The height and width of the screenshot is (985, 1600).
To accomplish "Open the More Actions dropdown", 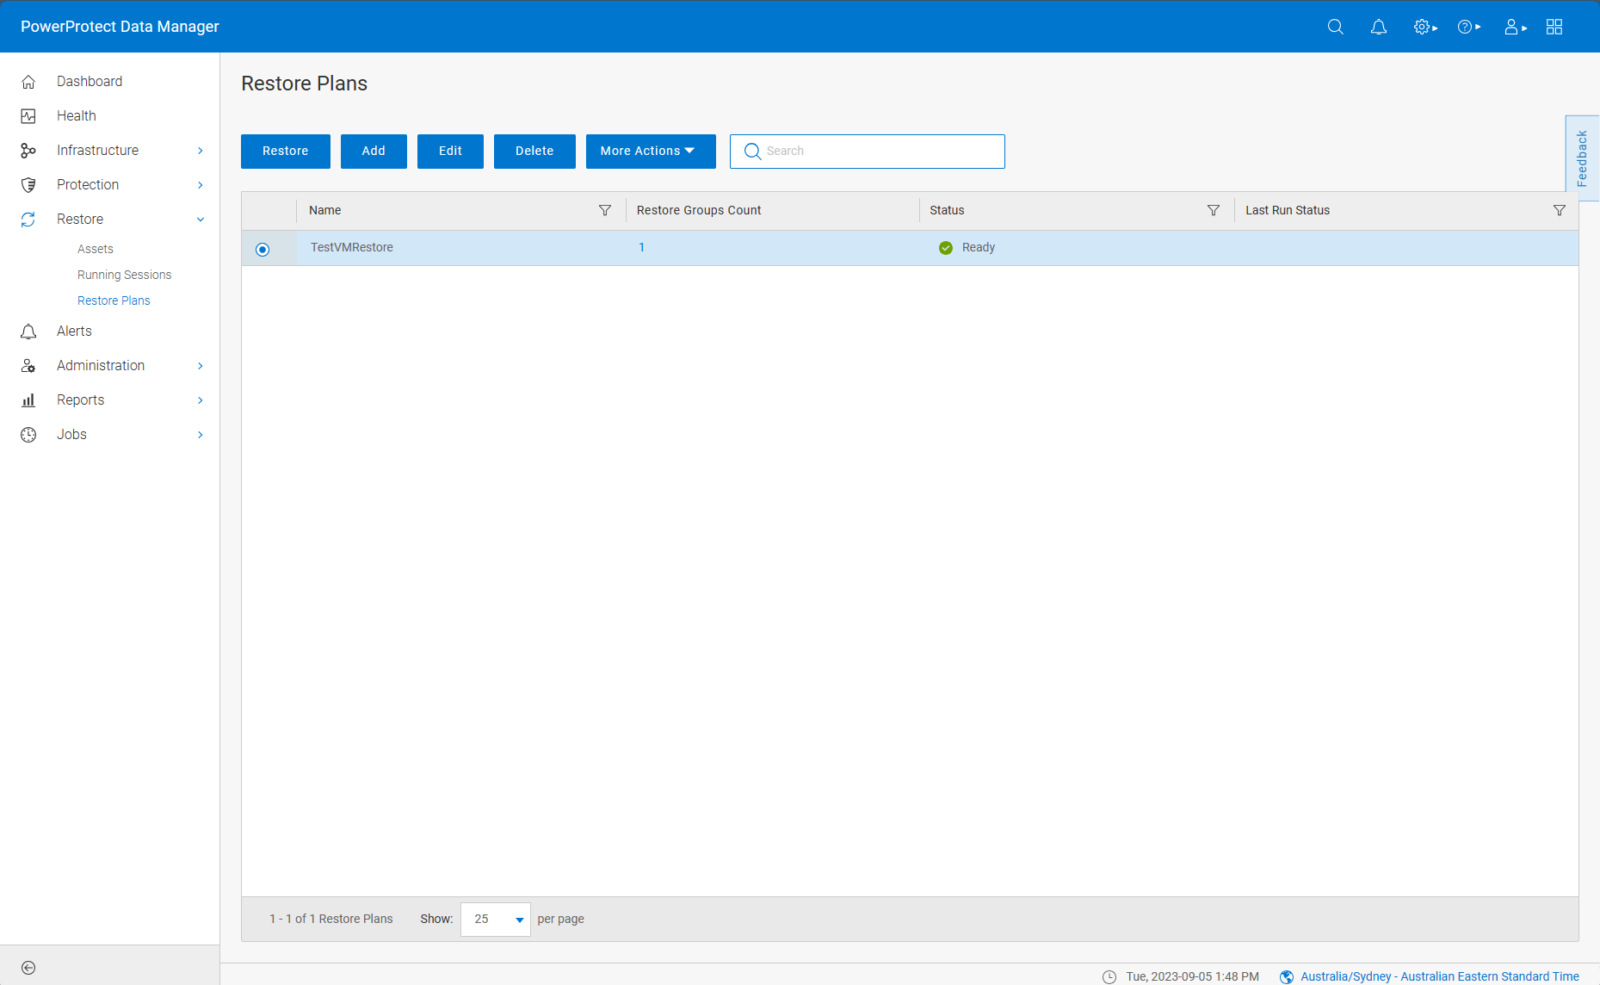I will (x=650, y=151).
